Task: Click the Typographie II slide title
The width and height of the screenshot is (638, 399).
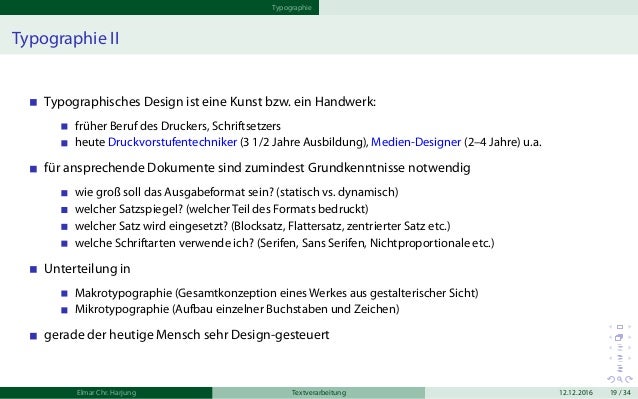Action: coord(66,39)
